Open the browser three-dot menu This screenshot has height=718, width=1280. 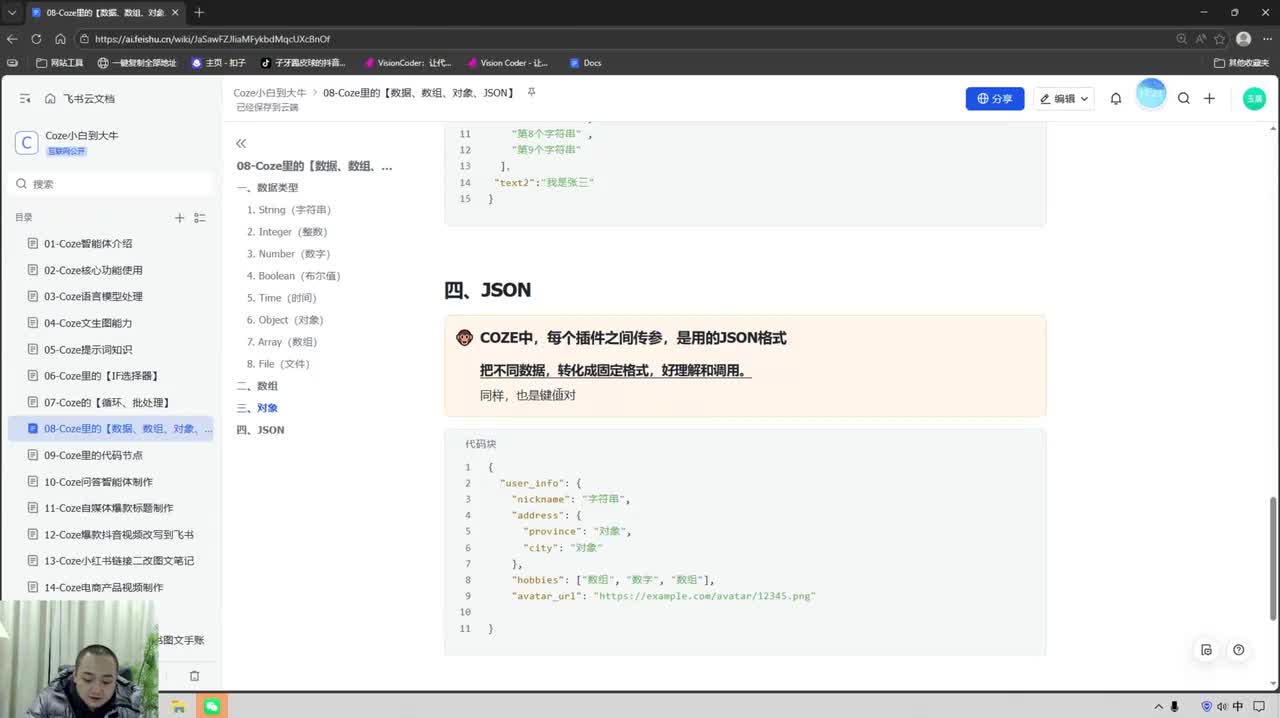pyautogui.click(x=1266, y=39)
